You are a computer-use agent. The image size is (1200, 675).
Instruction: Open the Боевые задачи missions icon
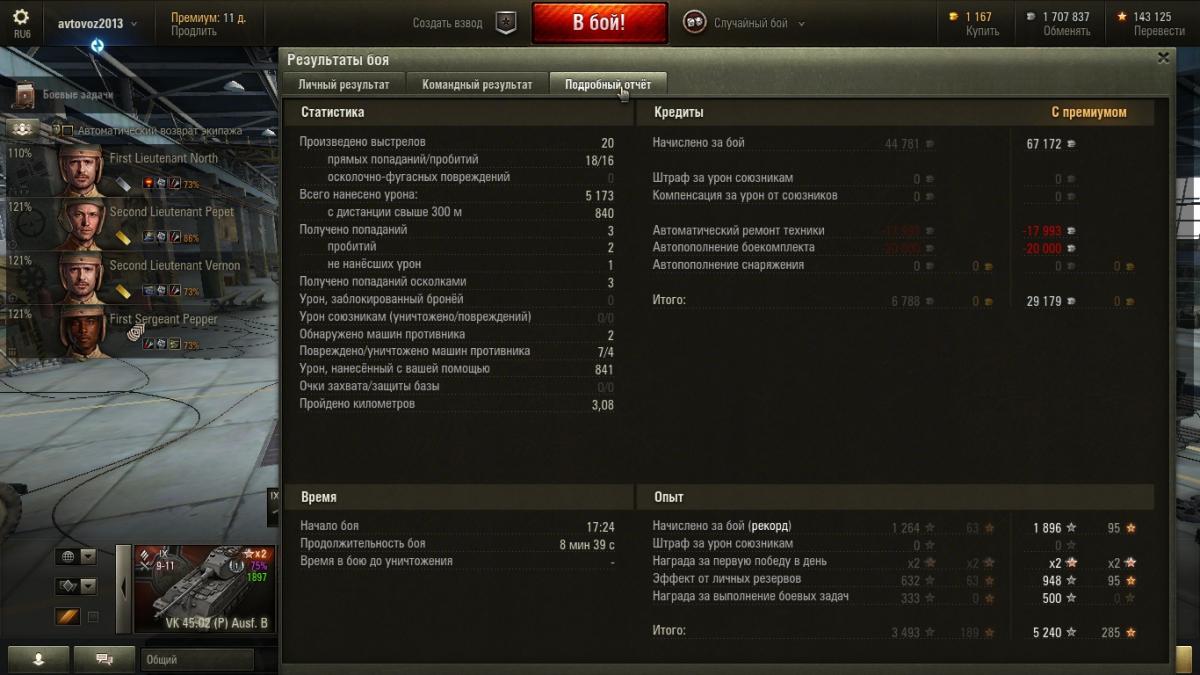pos(25,94)
